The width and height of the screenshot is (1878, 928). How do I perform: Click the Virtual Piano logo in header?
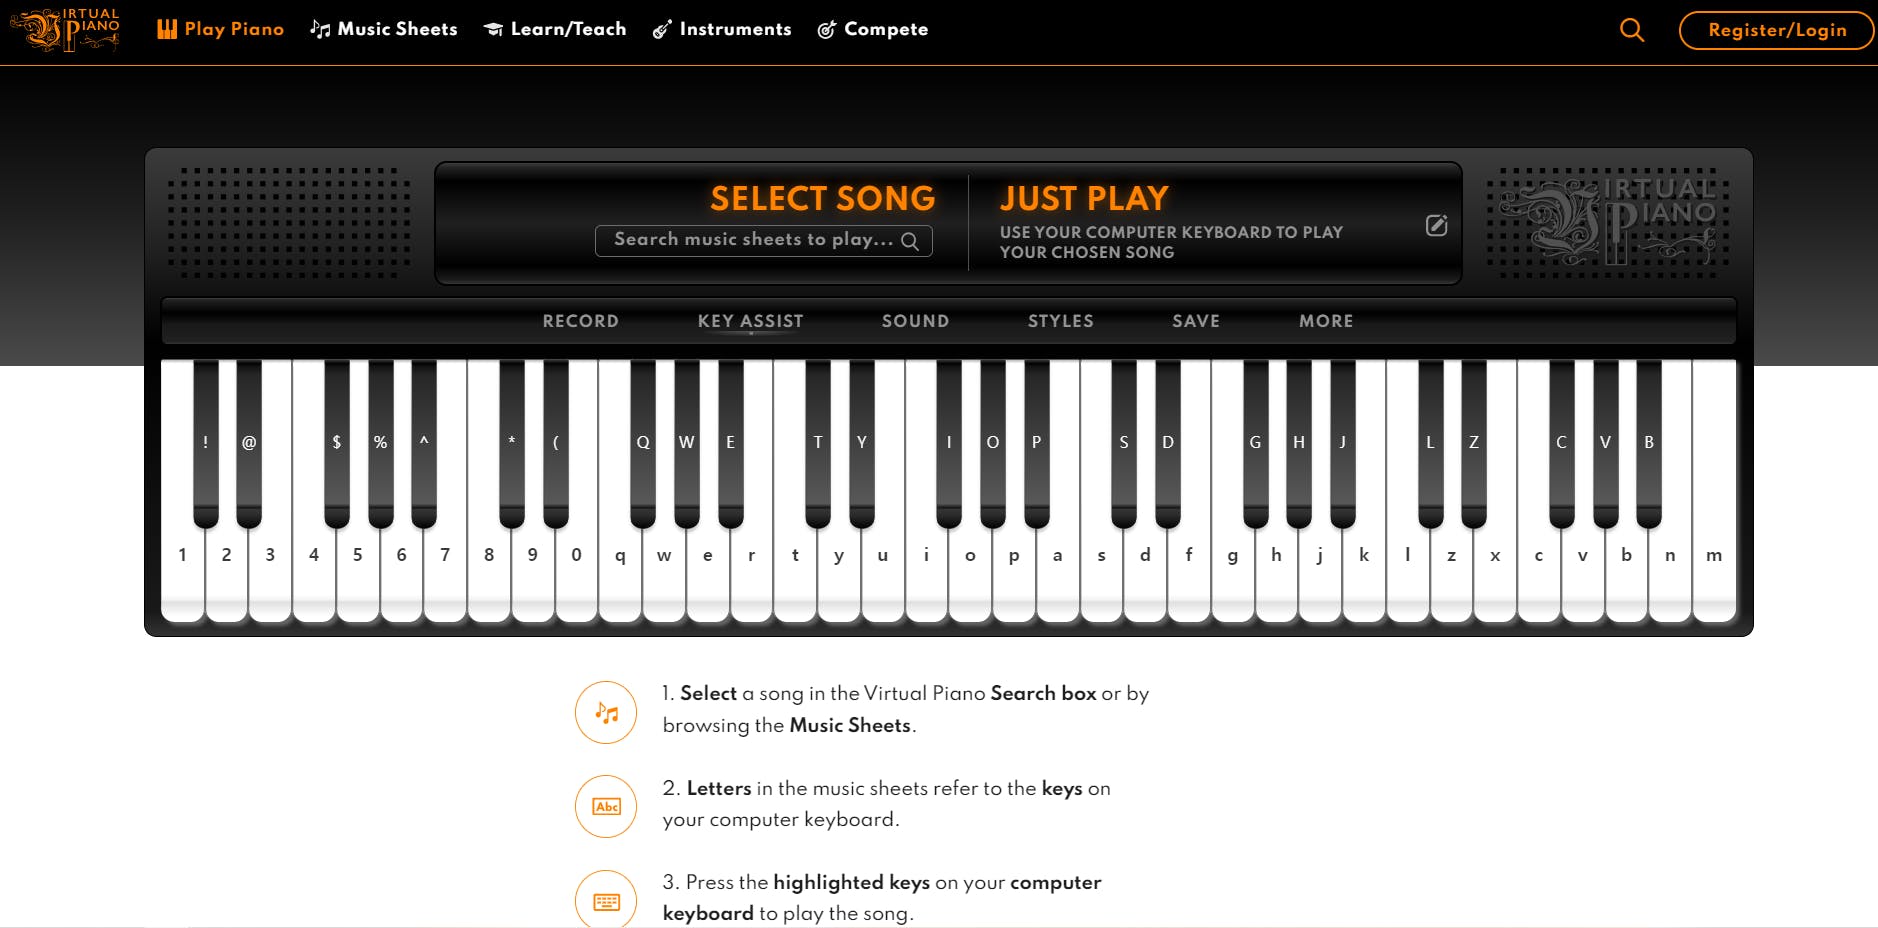(66, 30)
